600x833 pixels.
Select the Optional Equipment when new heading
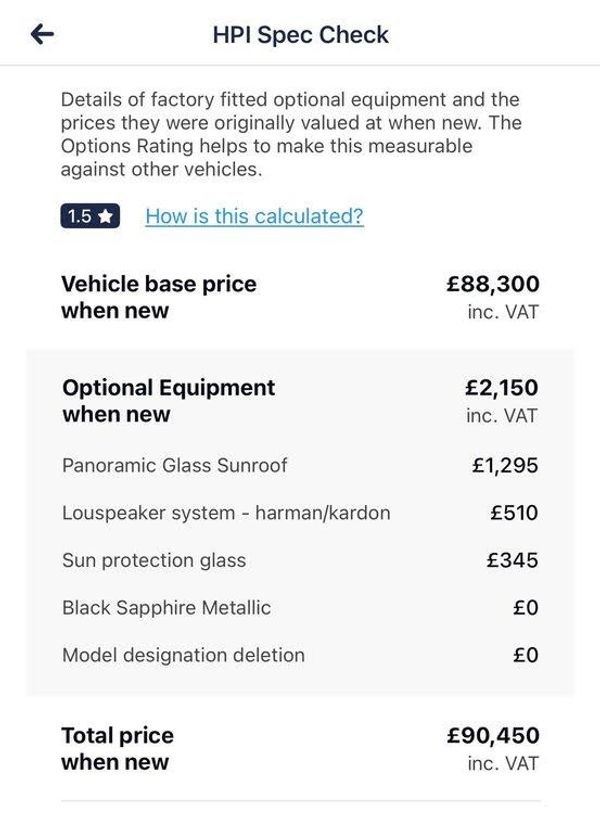[168, 400]
